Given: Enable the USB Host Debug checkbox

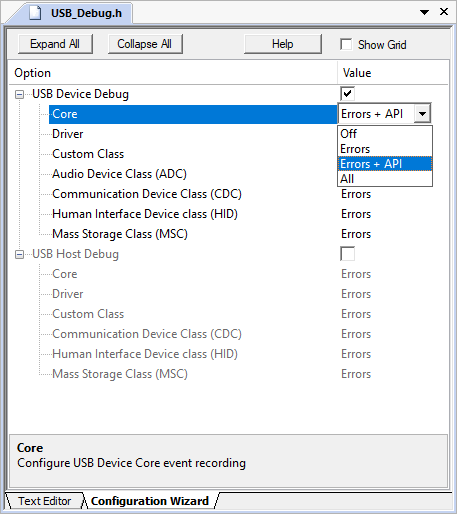Looking at the screenshot, I should coord(347,254).
